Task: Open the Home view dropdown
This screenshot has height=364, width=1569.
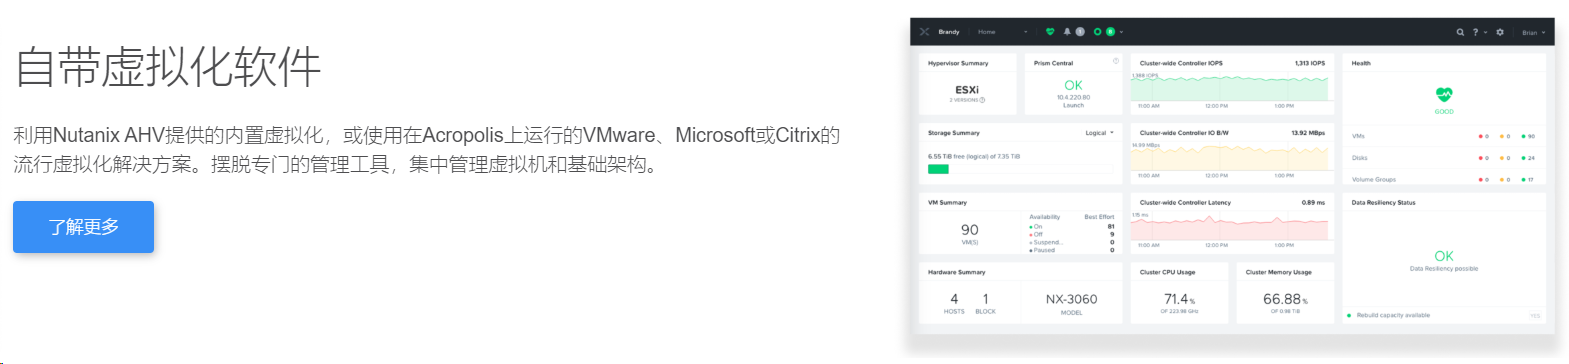Action: [1002, 32]
